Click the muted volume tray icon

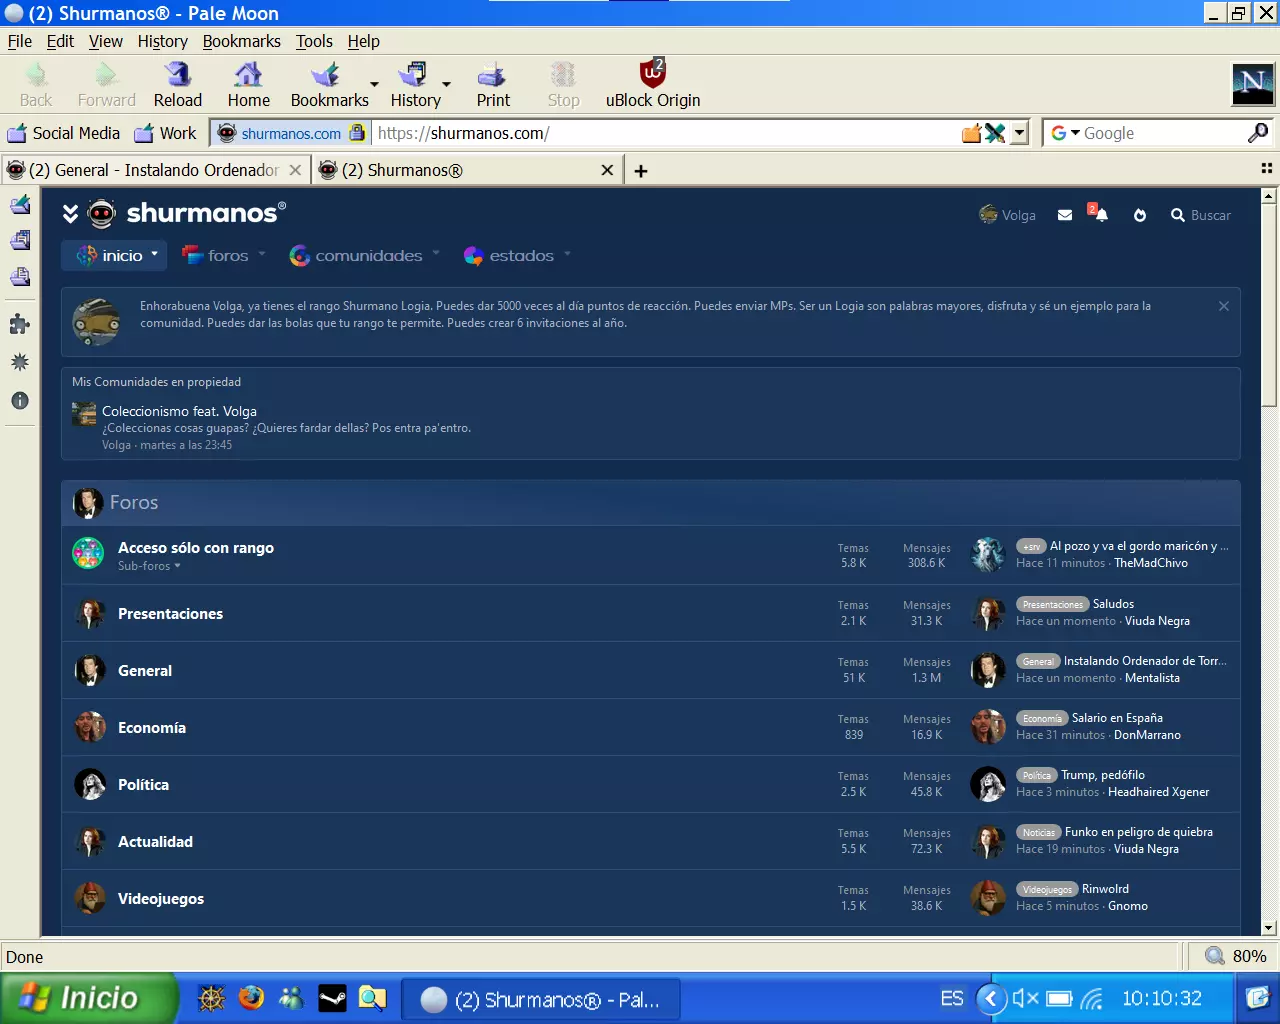[x=1026, y=998]
